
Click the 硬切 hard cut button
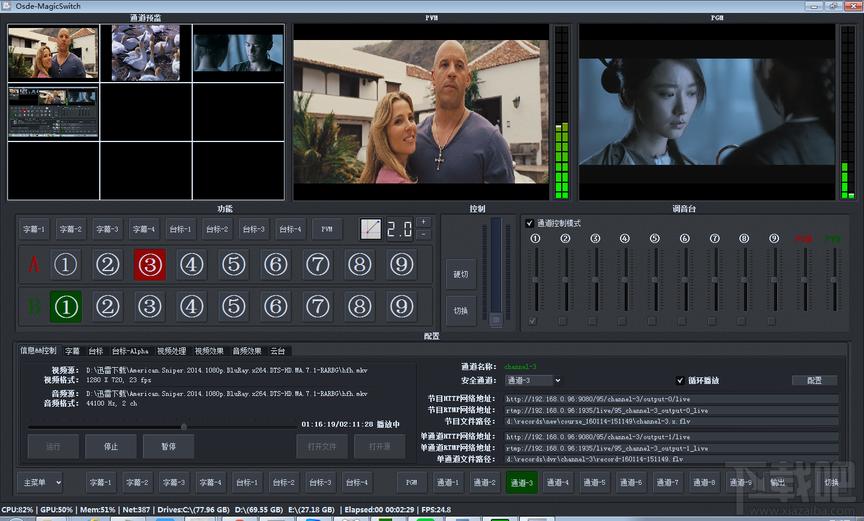(461, 274)
